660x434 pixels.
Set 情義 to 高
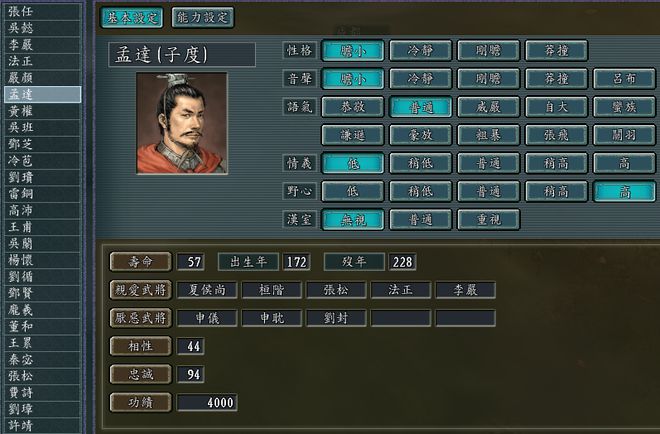(x=624, y=163)
